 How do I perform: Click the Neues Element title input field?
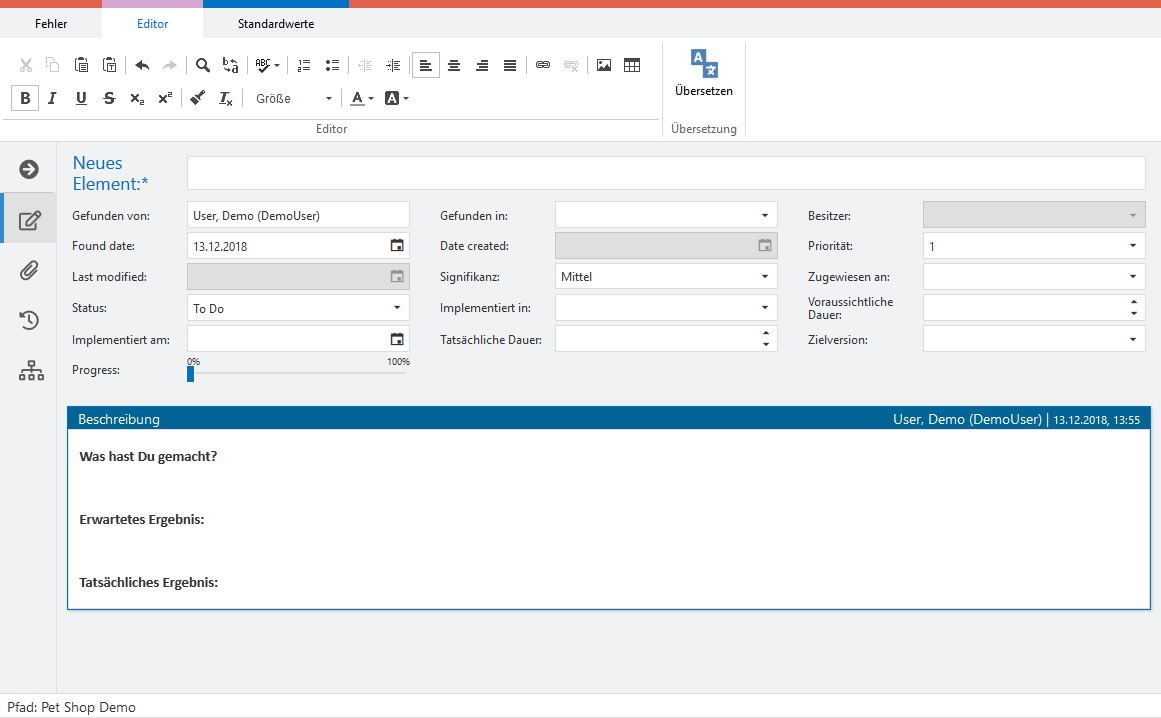point(665,173)
